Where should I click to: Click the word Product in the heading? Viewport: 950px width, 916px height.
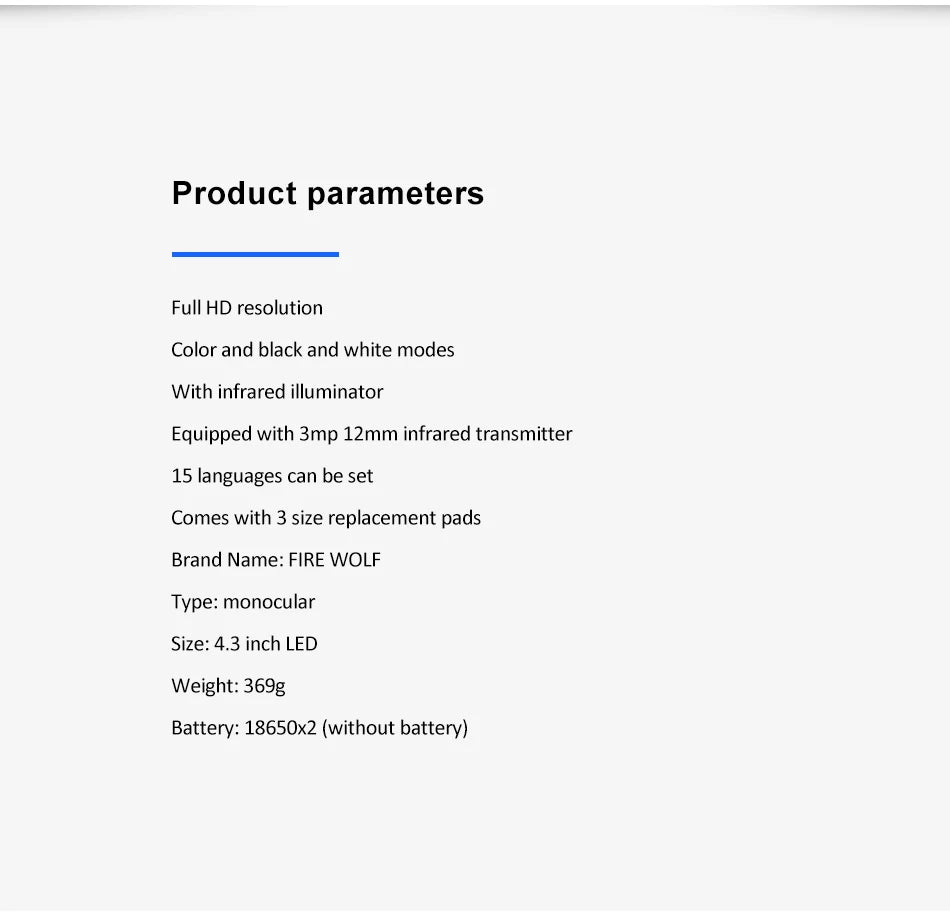point(234,193)
